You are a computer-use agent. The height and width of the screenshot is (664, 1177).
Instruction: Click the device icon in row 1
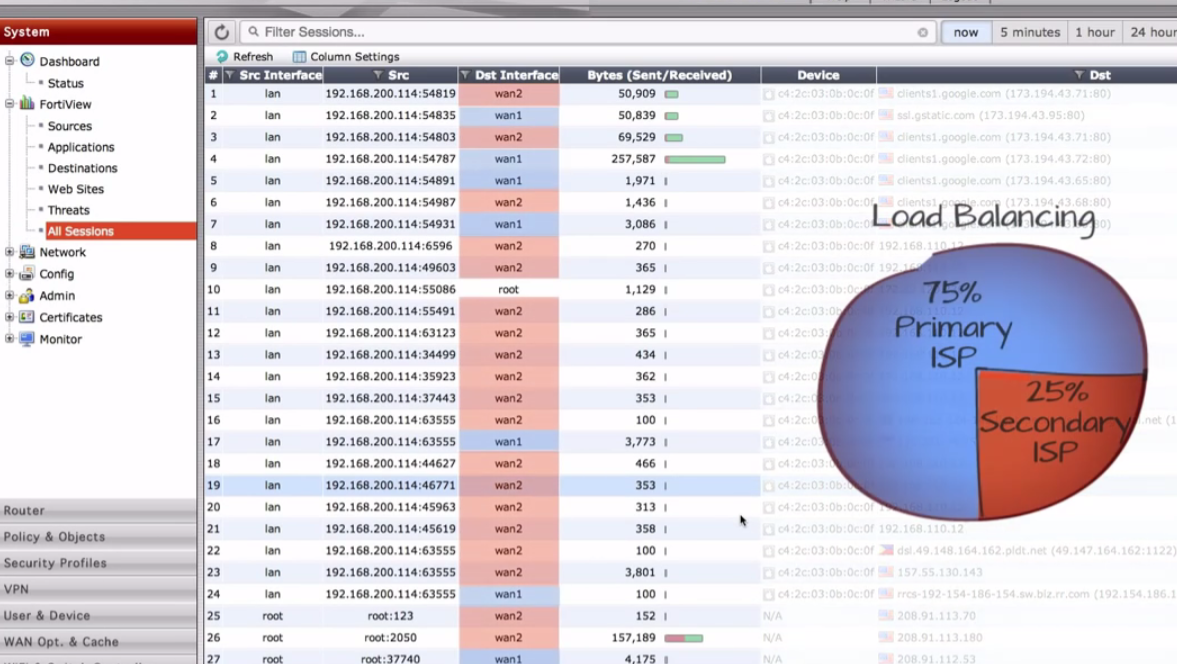769,95
